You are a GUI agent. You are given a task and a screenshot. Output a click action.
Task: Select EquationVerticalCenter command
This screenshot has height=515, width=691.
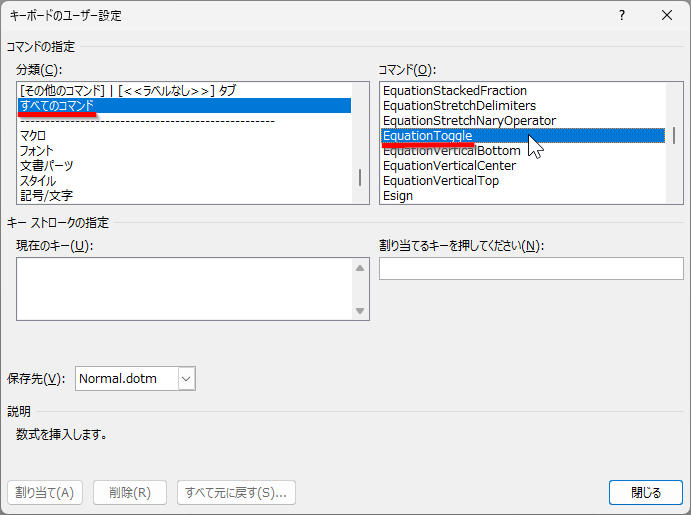point(523,166)
